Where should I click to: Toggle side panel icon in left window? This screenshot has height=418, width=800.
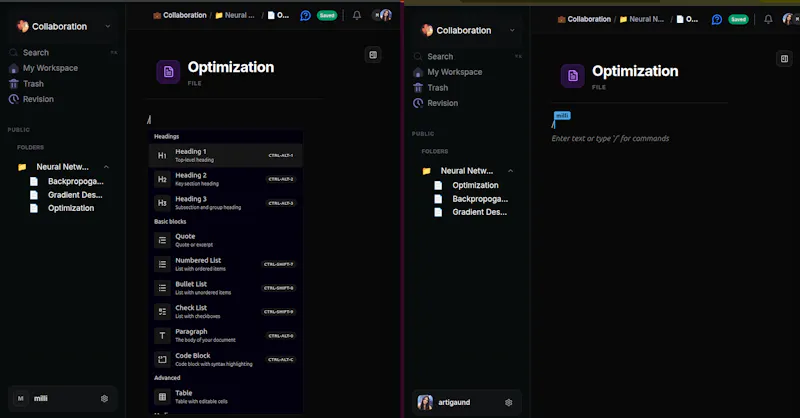pyautogui.click(x=373, y=55)
